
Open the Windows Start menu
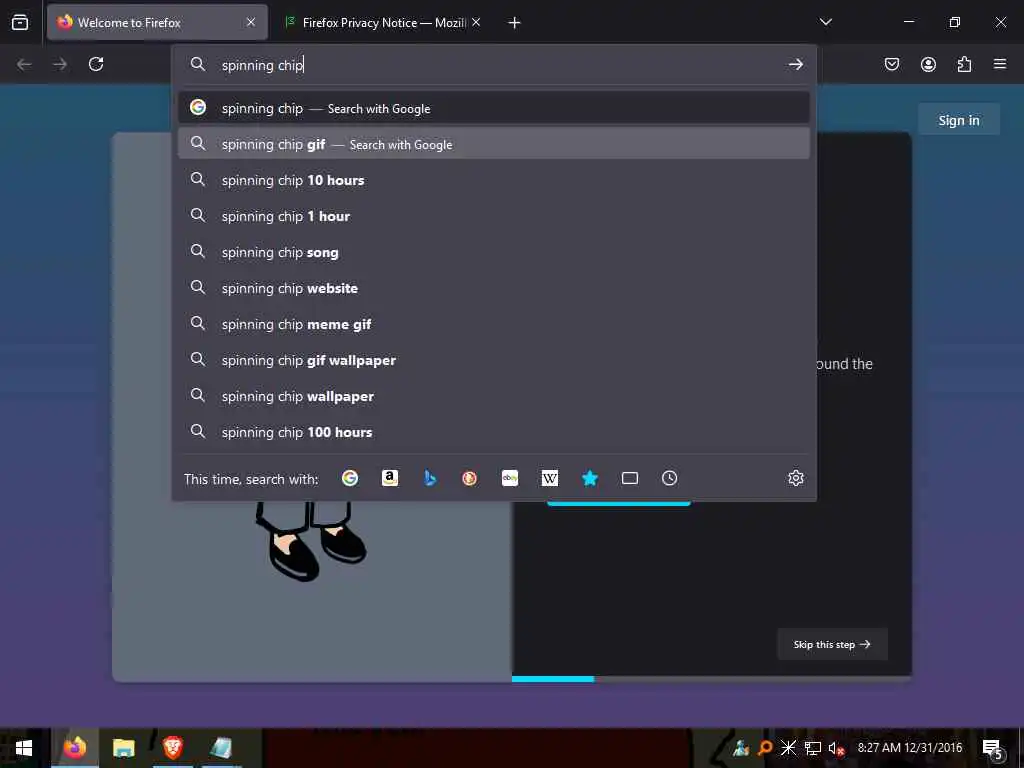(x=24, y=748)
